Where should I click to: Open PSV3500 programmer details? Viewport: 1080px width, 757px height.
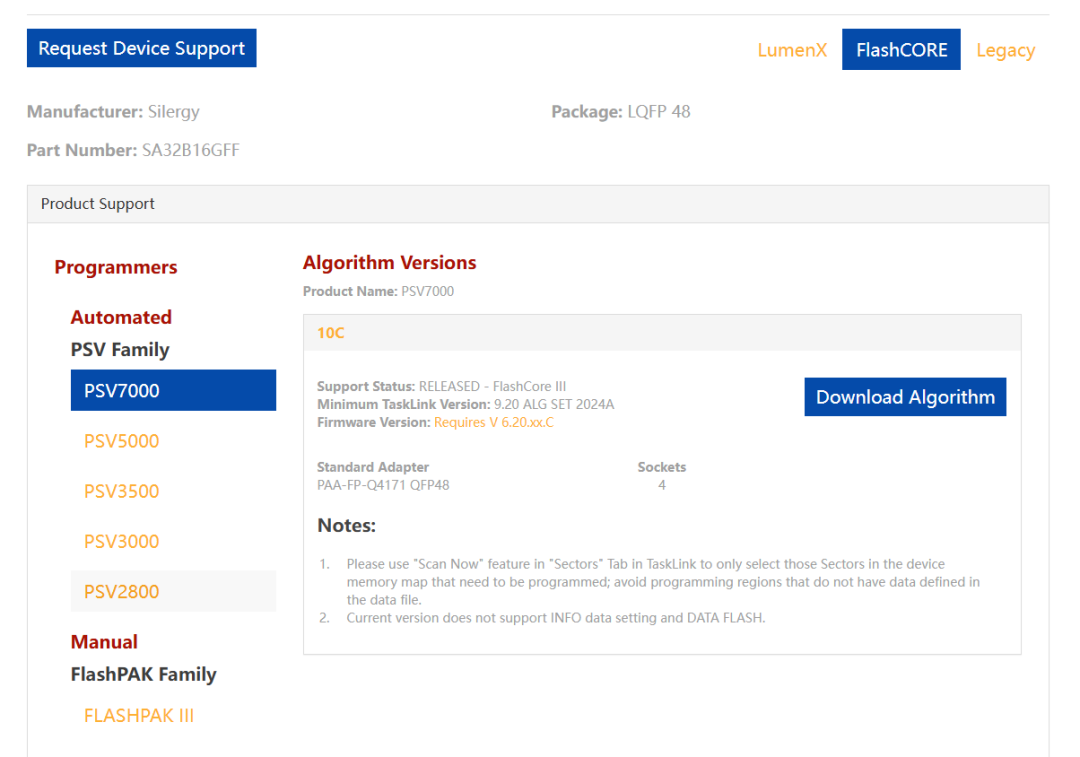121,491
